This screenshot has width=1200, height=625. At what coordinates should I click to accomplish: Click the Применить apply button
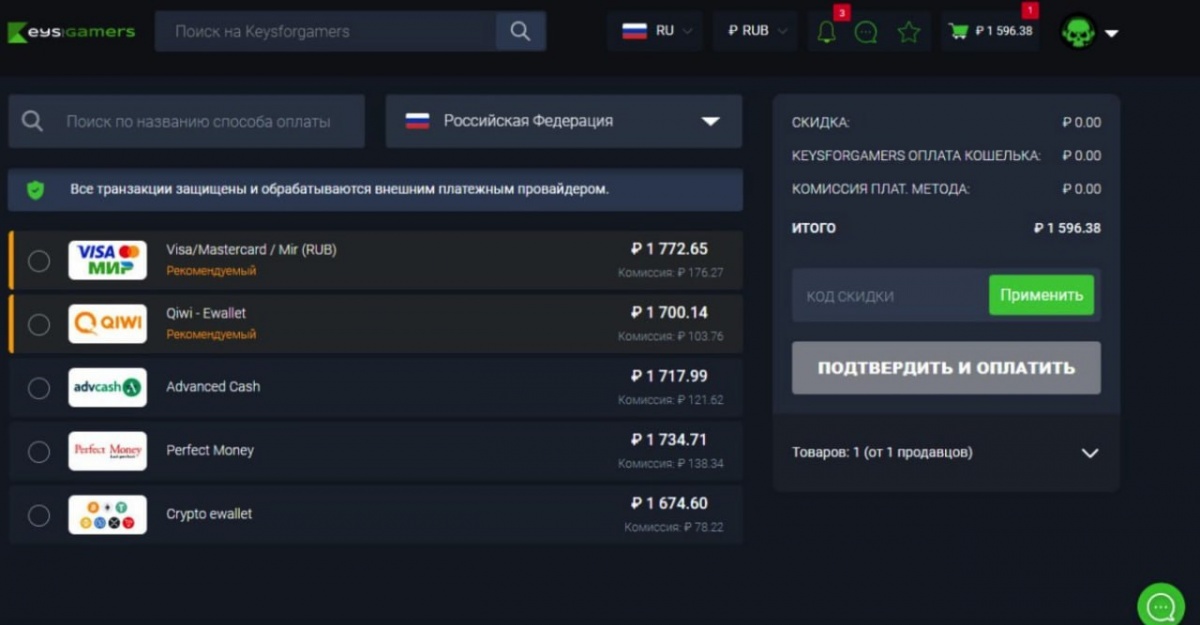pyautogui.click(x=1041, y=295)
